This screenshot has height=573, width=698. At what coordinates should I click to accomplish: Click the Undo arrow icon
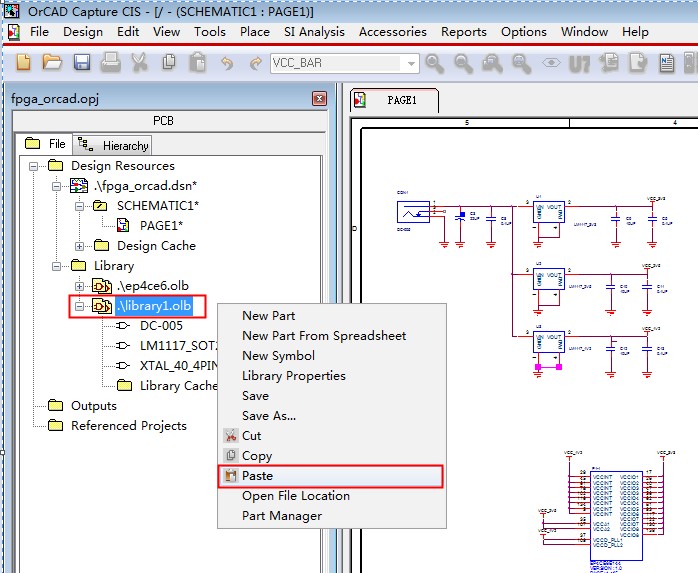point(227,63)
